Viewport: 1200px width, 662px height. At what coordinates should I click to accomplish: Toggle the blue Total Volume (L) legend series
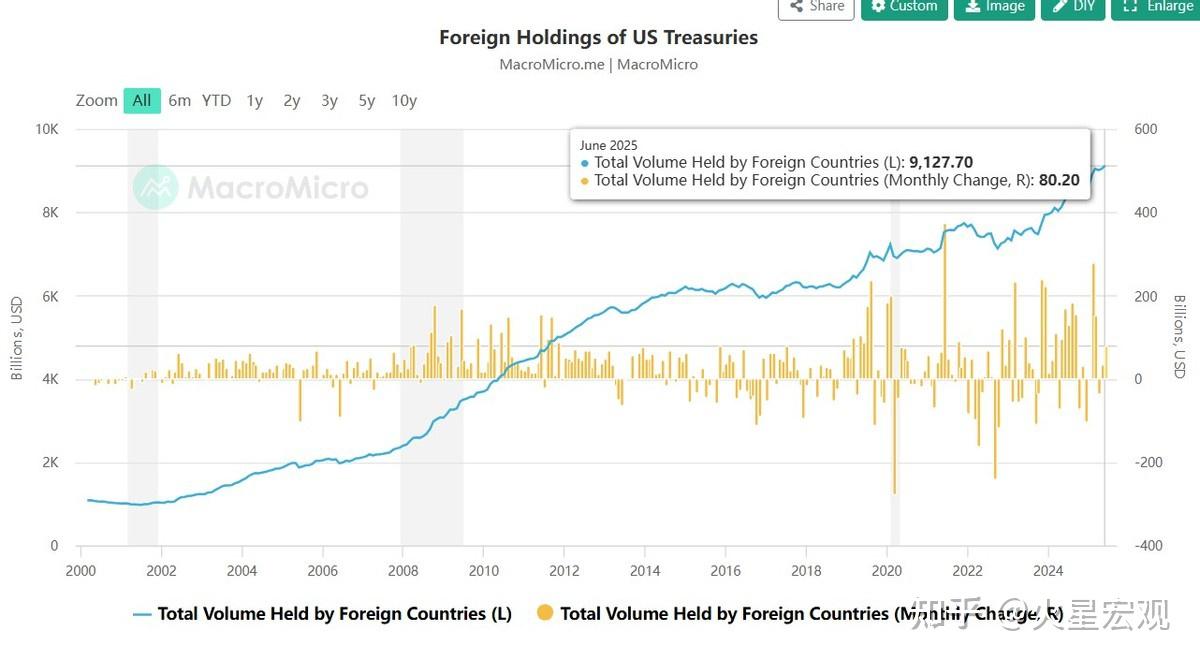point(334,614)
